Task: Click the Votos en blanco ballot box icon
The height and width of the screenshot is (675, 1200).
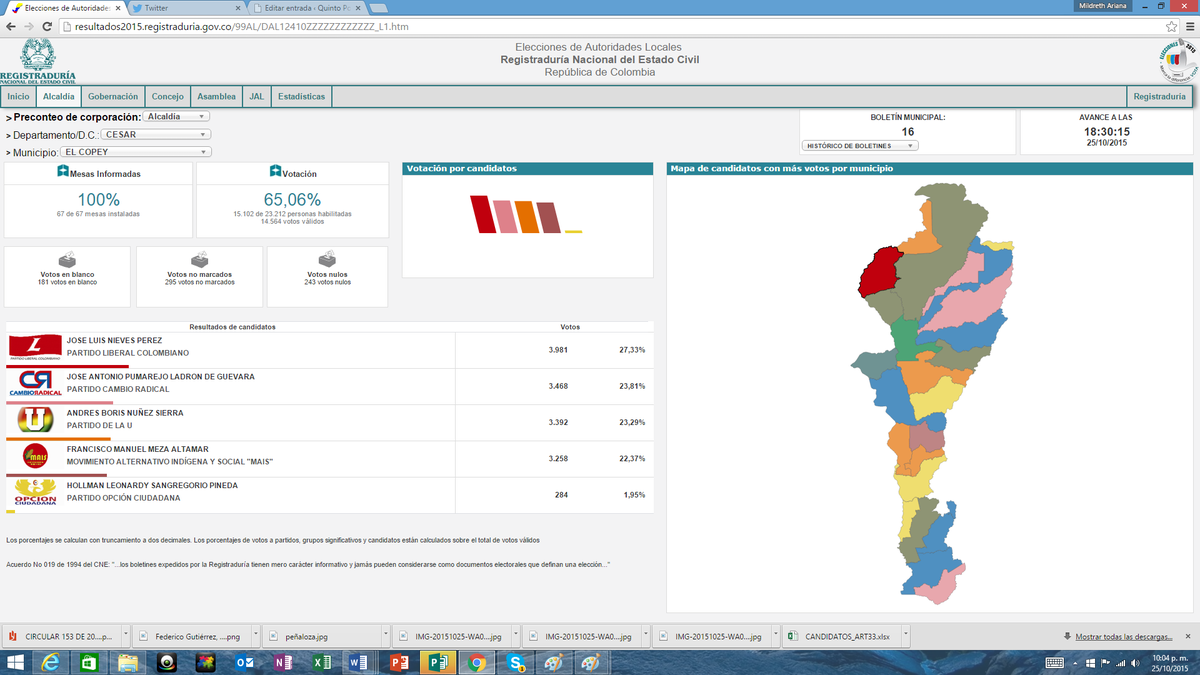Action: pyautogui.click(x=67, y=259)
